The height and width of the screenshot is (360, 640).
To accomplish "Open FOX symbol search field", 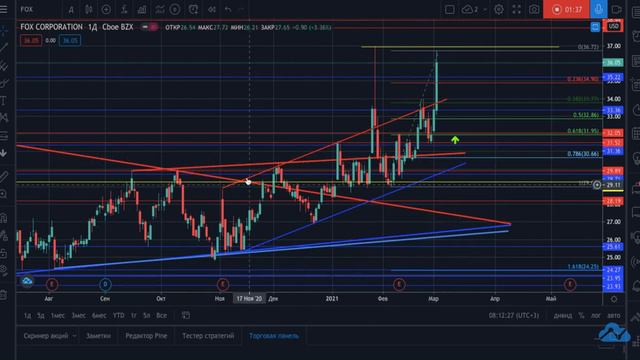I will point(27,9).
